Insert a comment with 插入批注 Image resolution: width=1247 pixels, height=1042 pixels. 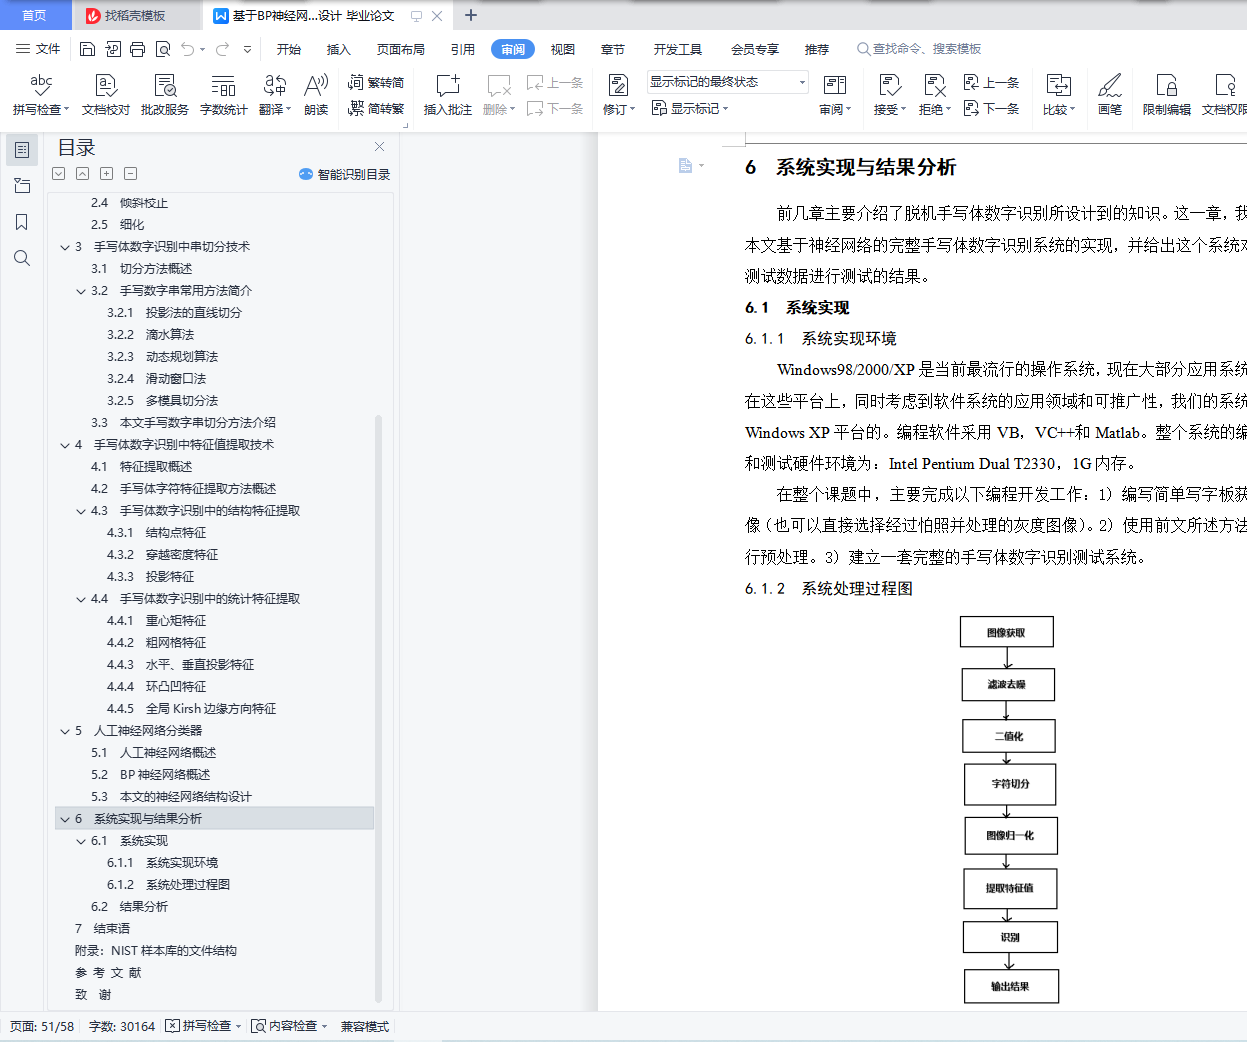447,95
